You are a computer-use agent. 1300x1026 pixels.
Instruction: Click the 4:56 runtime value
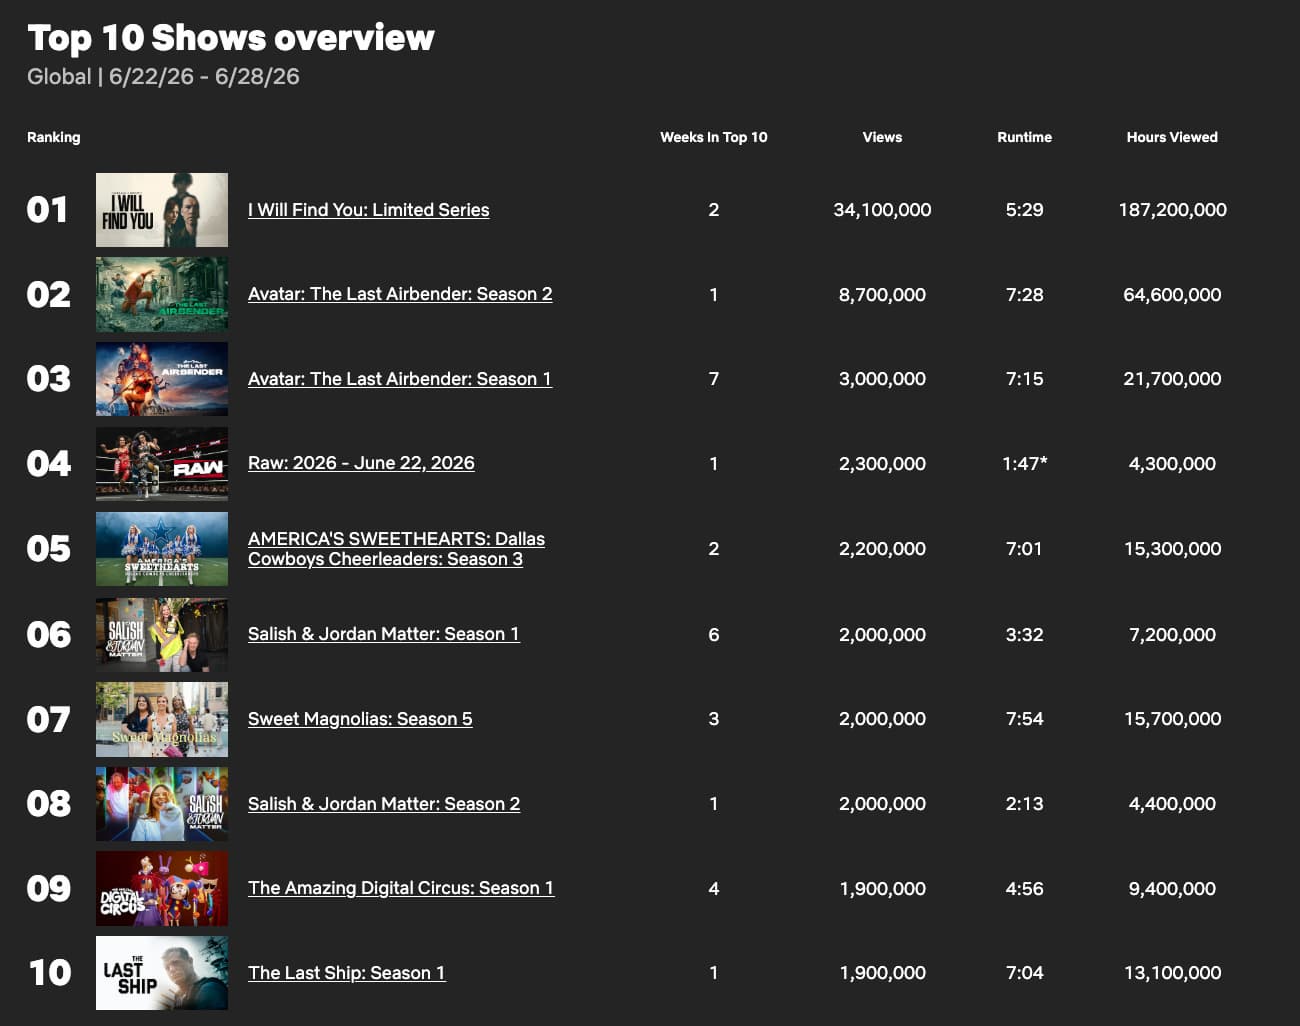(1024, 889)
